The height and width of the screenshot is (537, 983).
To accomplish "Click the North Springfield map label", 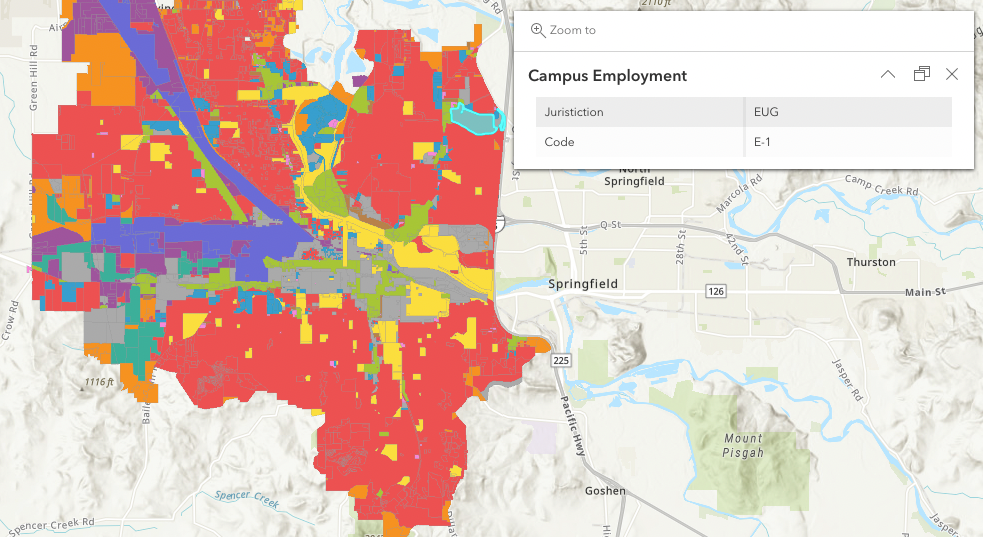I will pyautogui.click(x=634, y=176).
